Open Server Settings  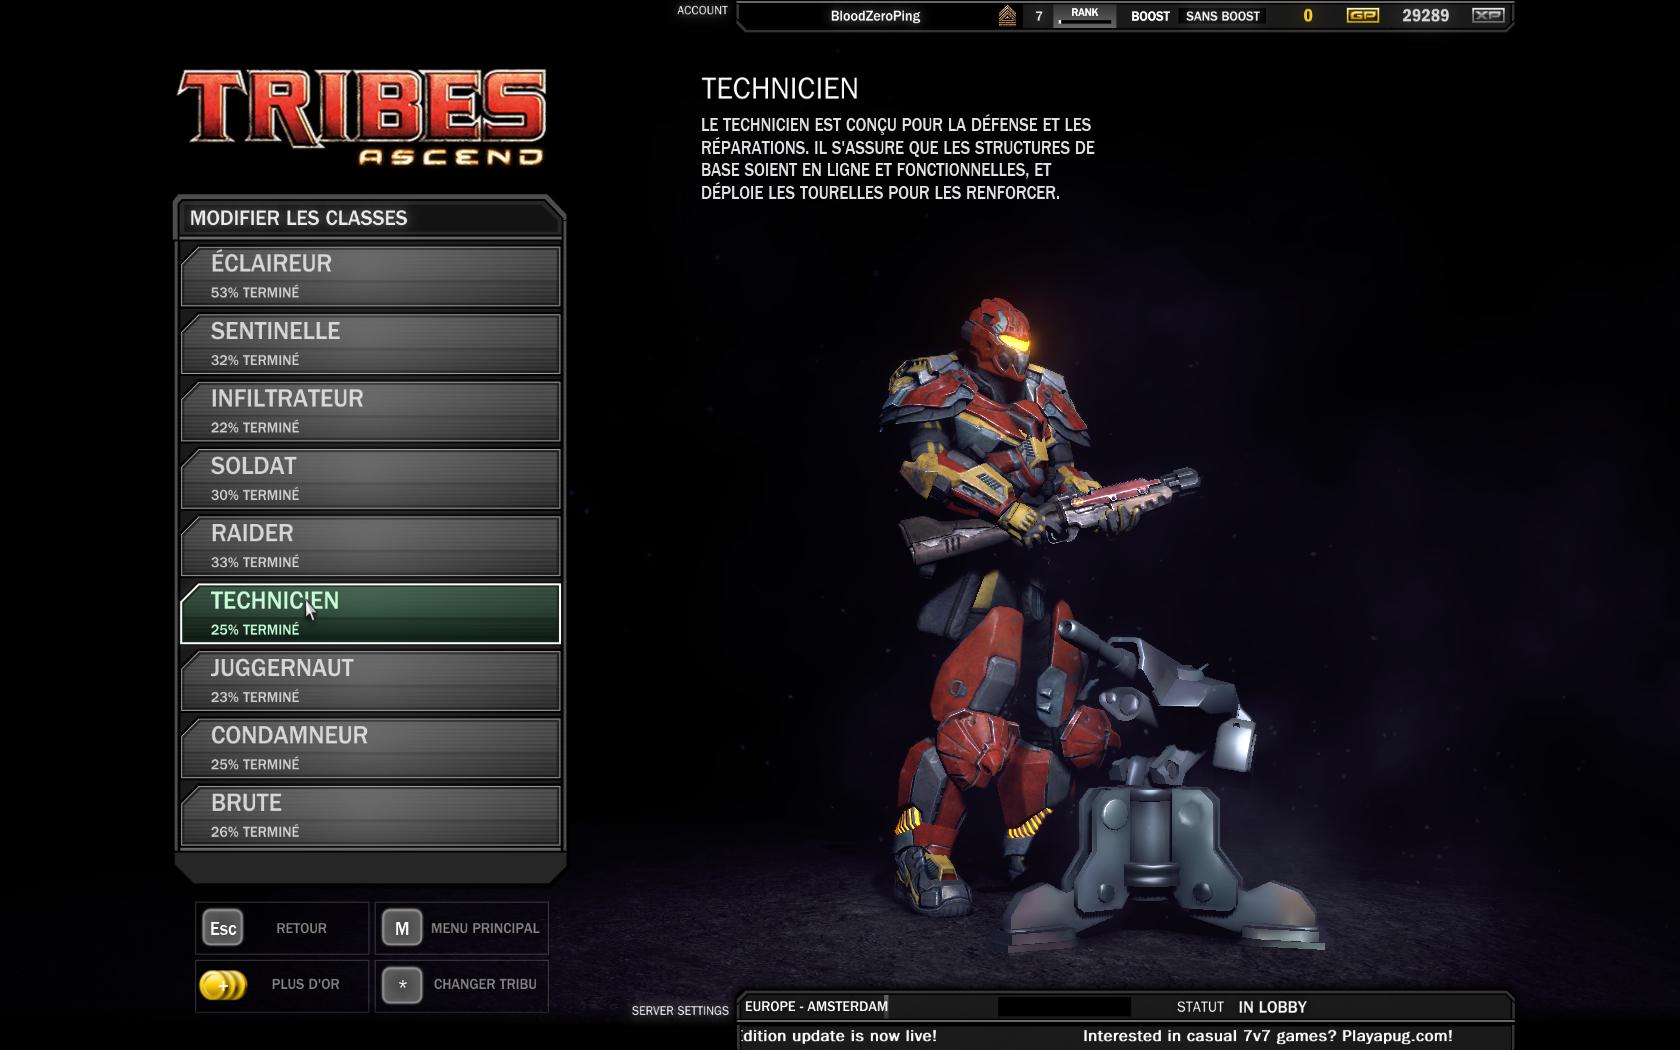click(680, 1011)
